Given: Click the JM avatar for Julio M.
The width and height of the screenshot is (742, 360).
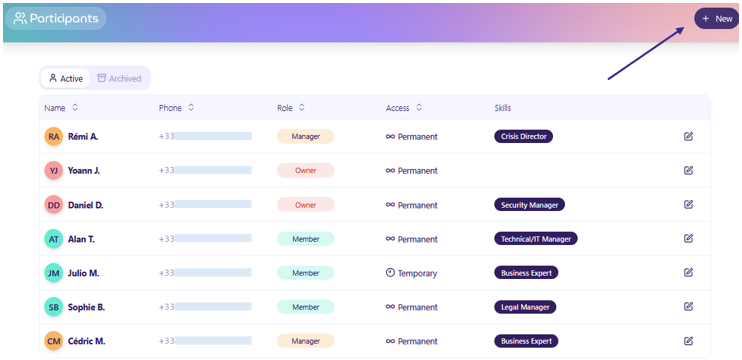Looking at the screenshot, I should [53, 273].
